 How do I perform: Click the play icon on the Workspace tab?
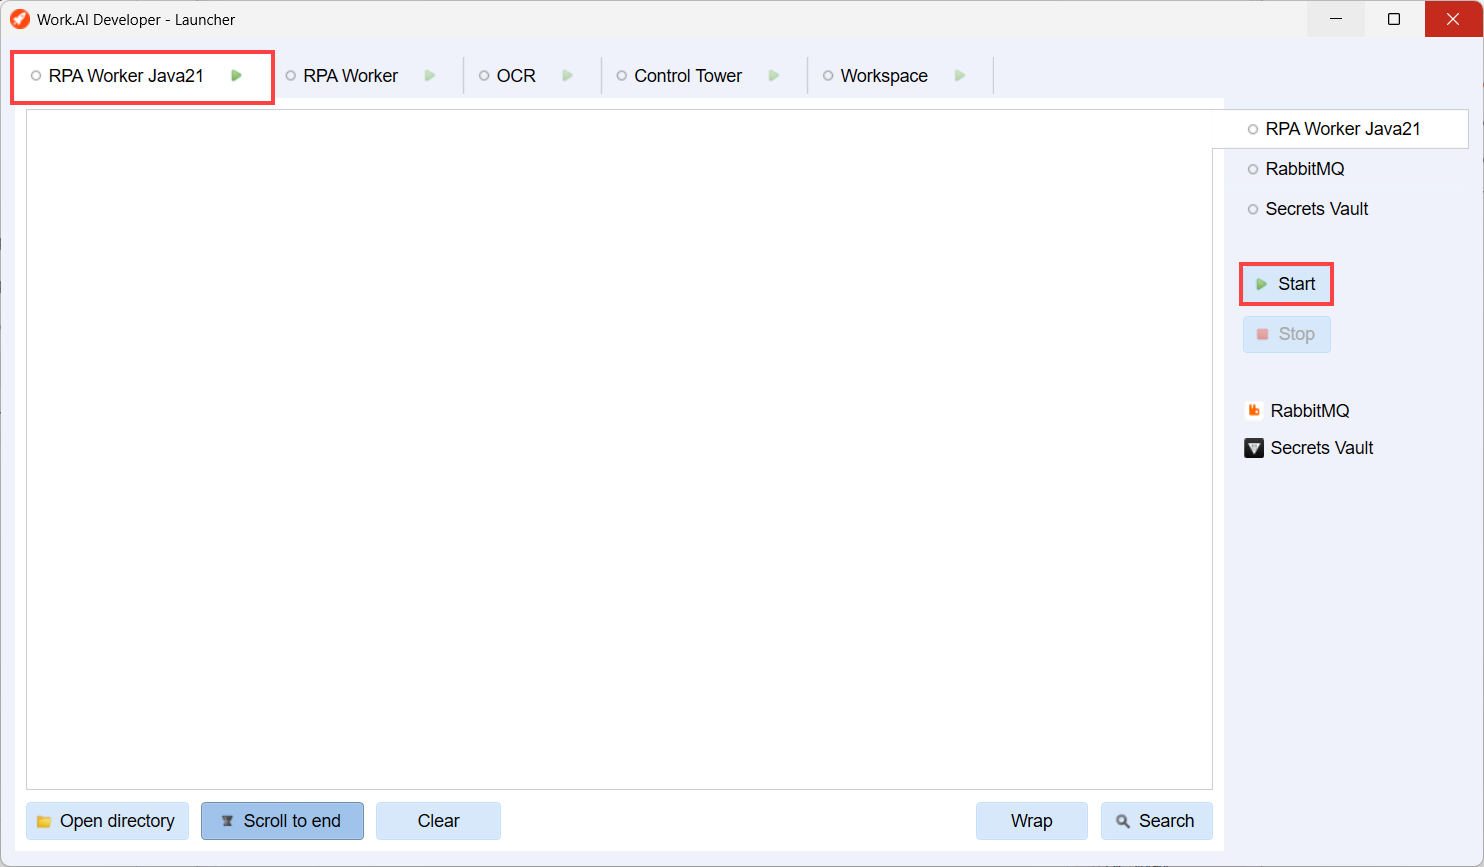pyautogui.click(x=960, y=76)
